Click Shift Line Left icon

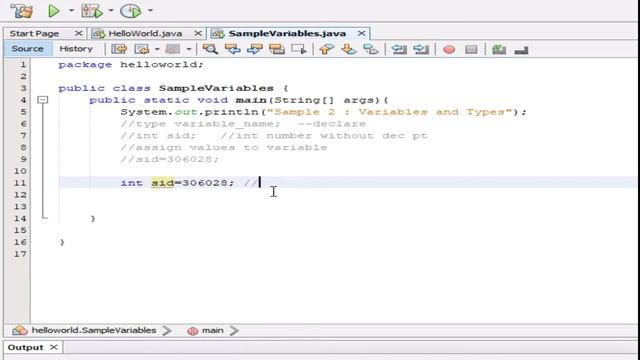point(399,49)
